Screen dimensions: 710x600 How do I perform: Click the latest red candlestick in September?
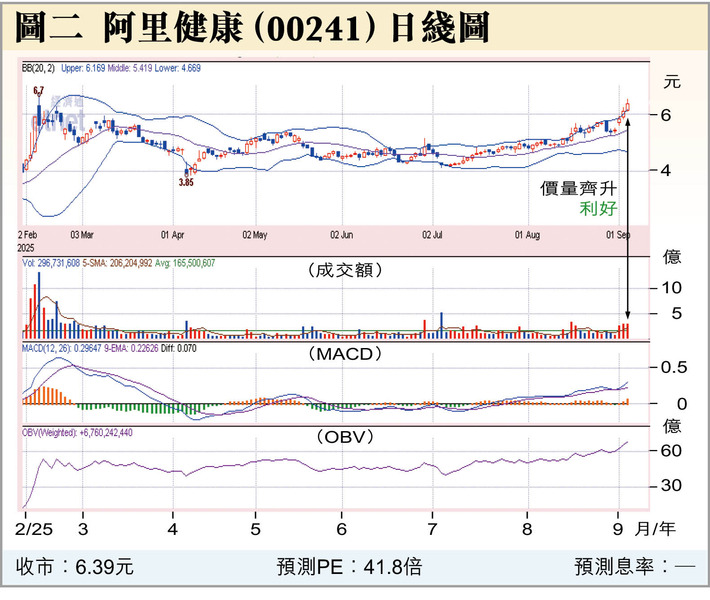click(628, 107)
